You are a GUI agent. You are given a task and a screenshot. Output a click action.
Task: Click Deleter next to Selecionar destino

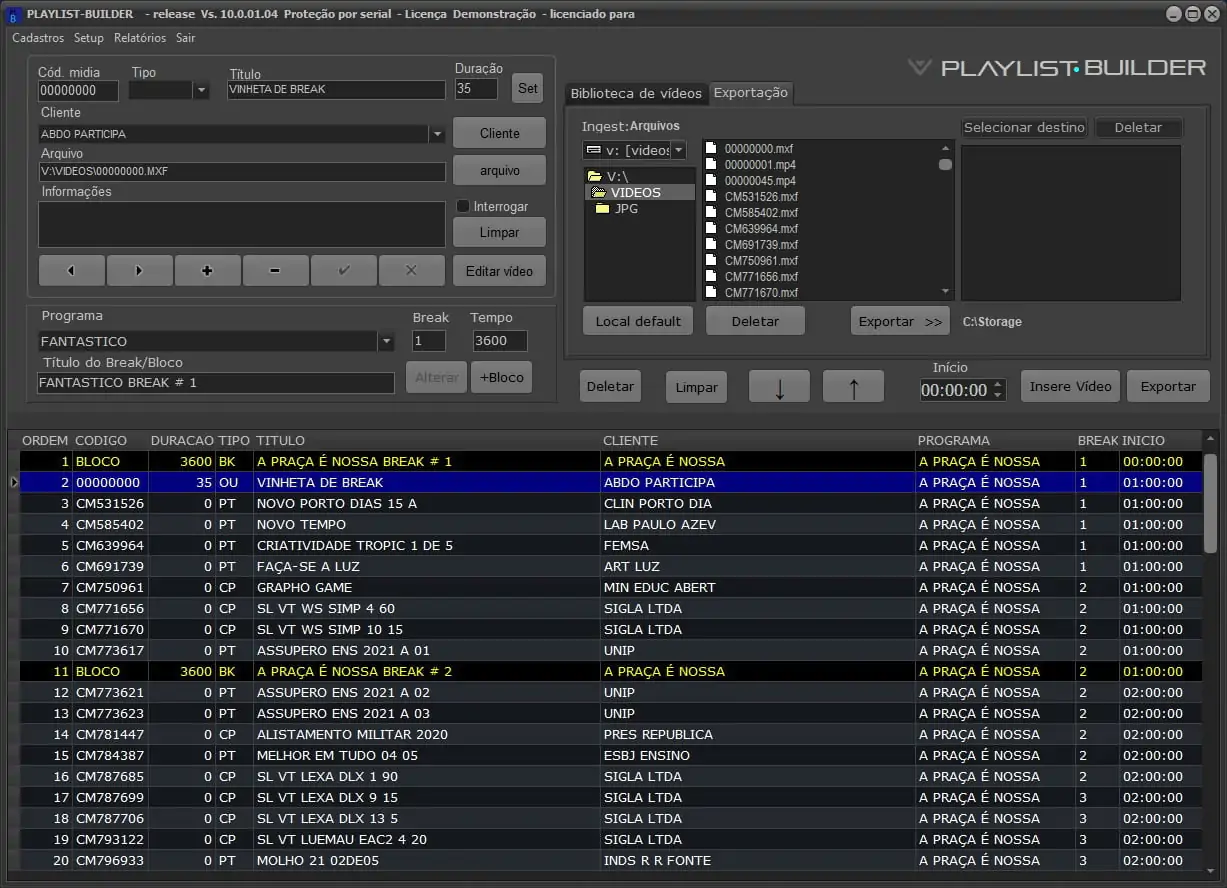(x=1138, y=127)
